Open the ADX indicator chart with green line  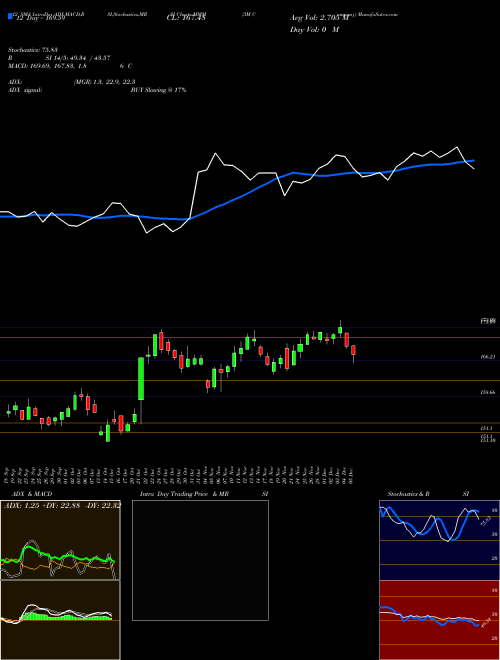pyautogui.click(x=60, y=540)
